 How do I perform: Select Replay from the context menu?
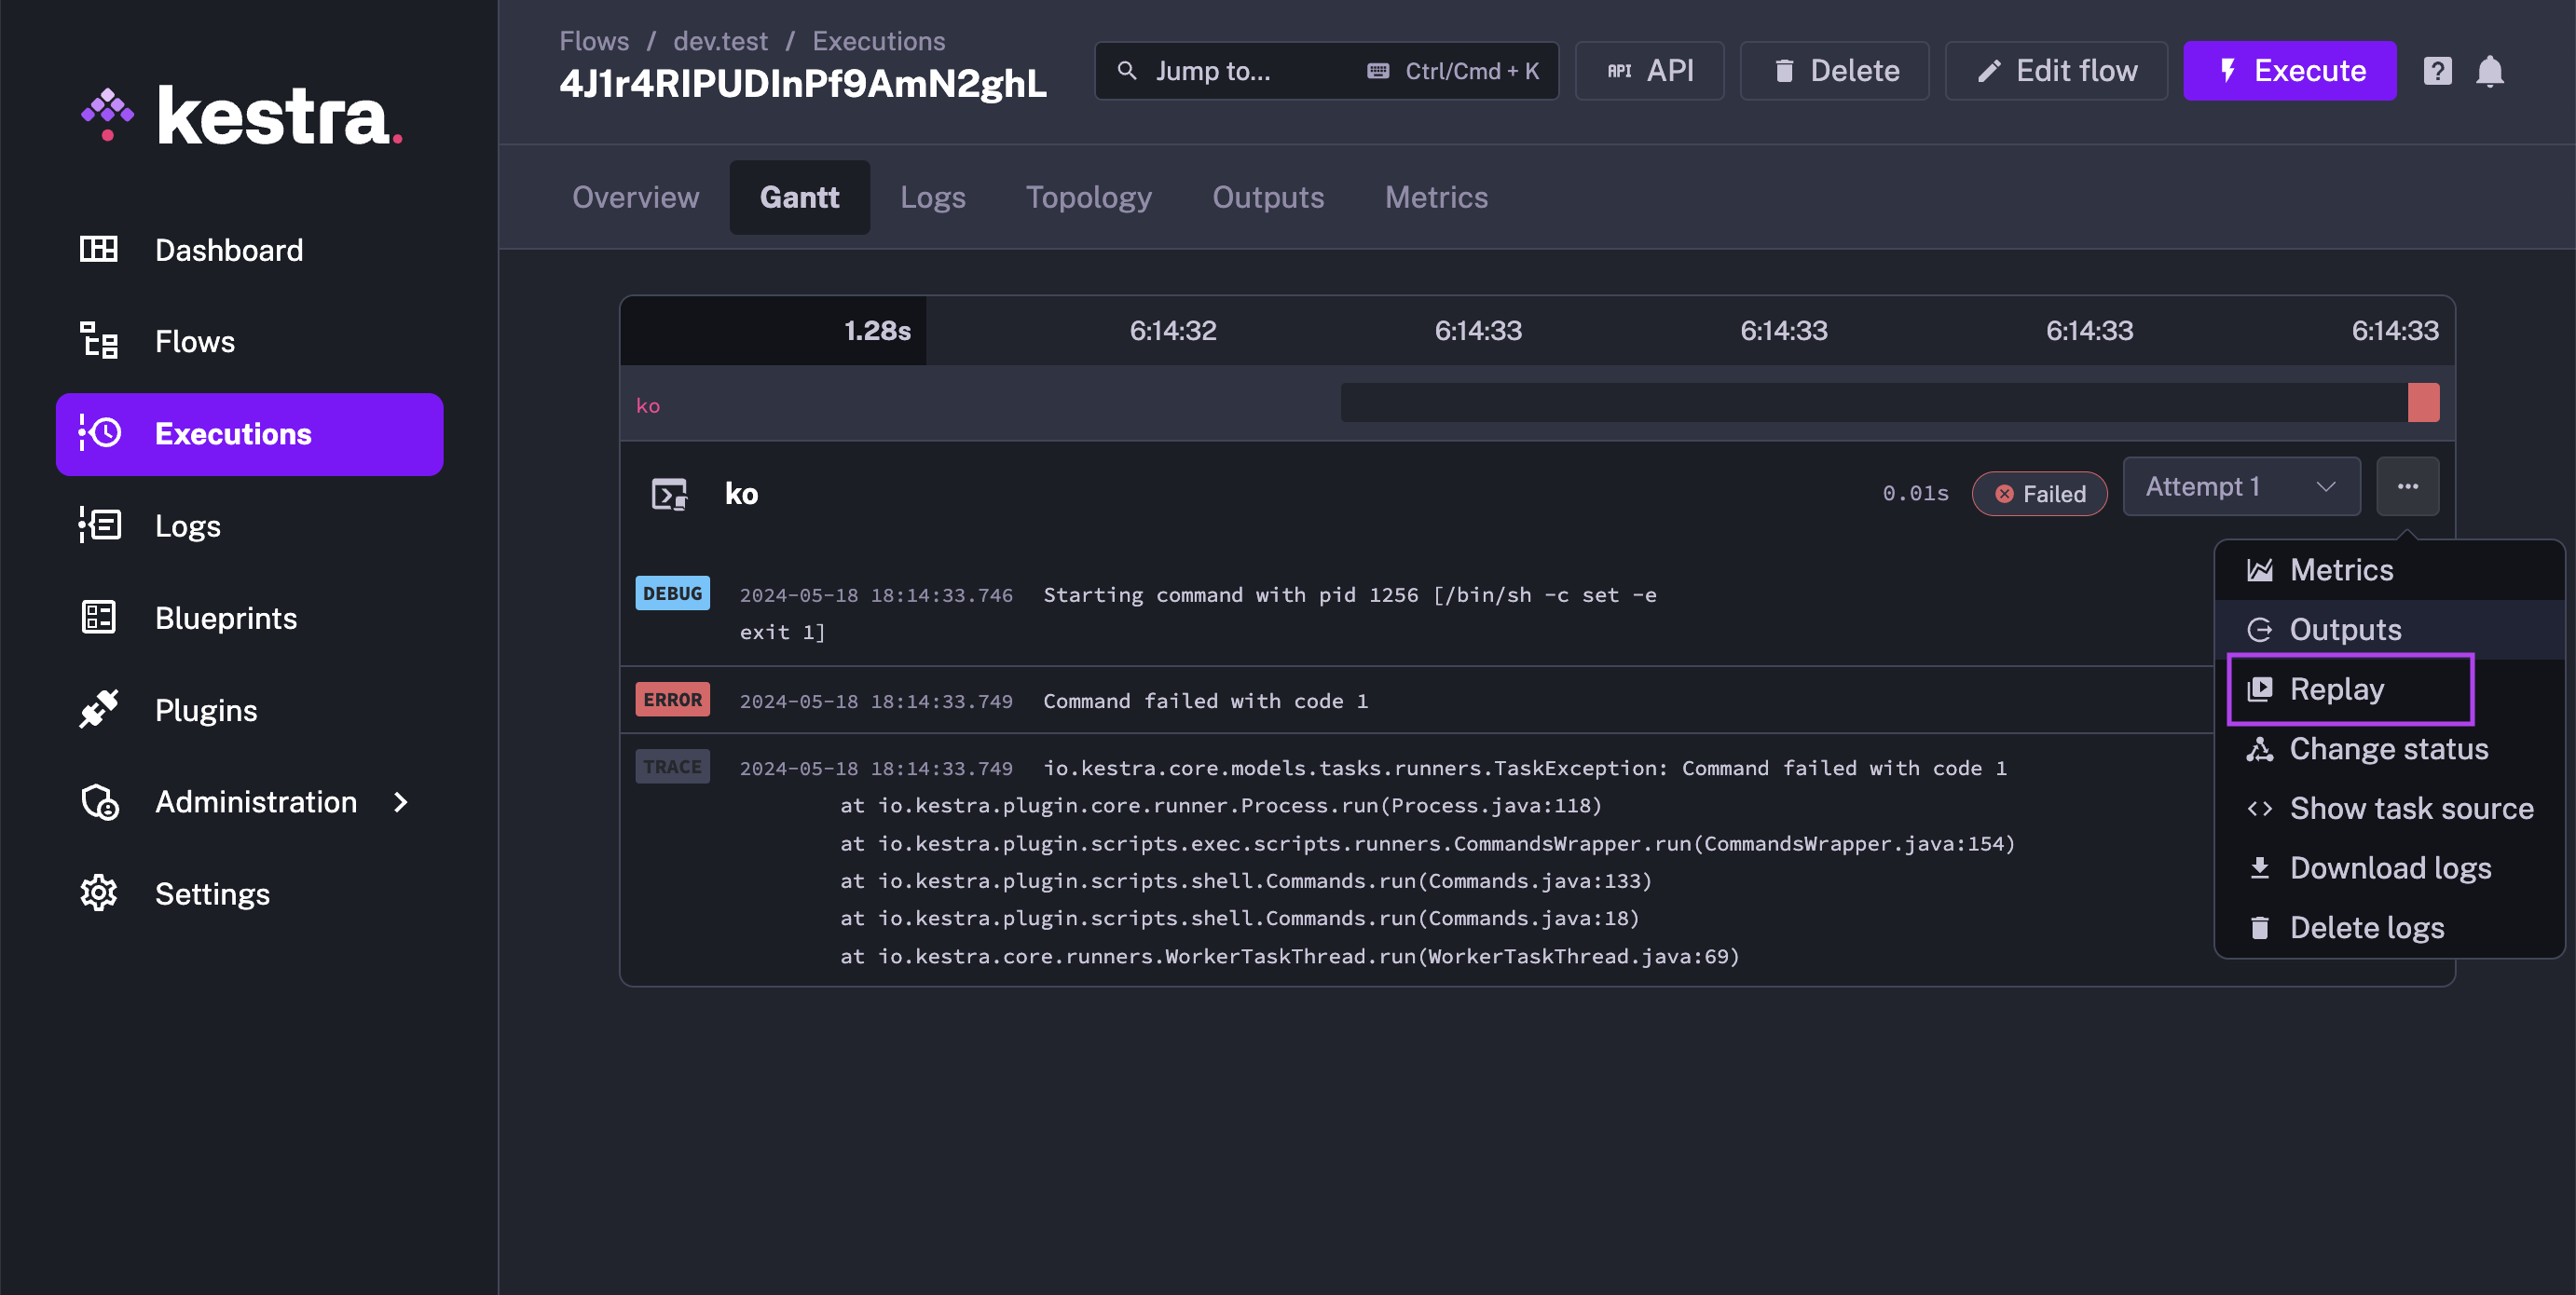pos(2336,689)
